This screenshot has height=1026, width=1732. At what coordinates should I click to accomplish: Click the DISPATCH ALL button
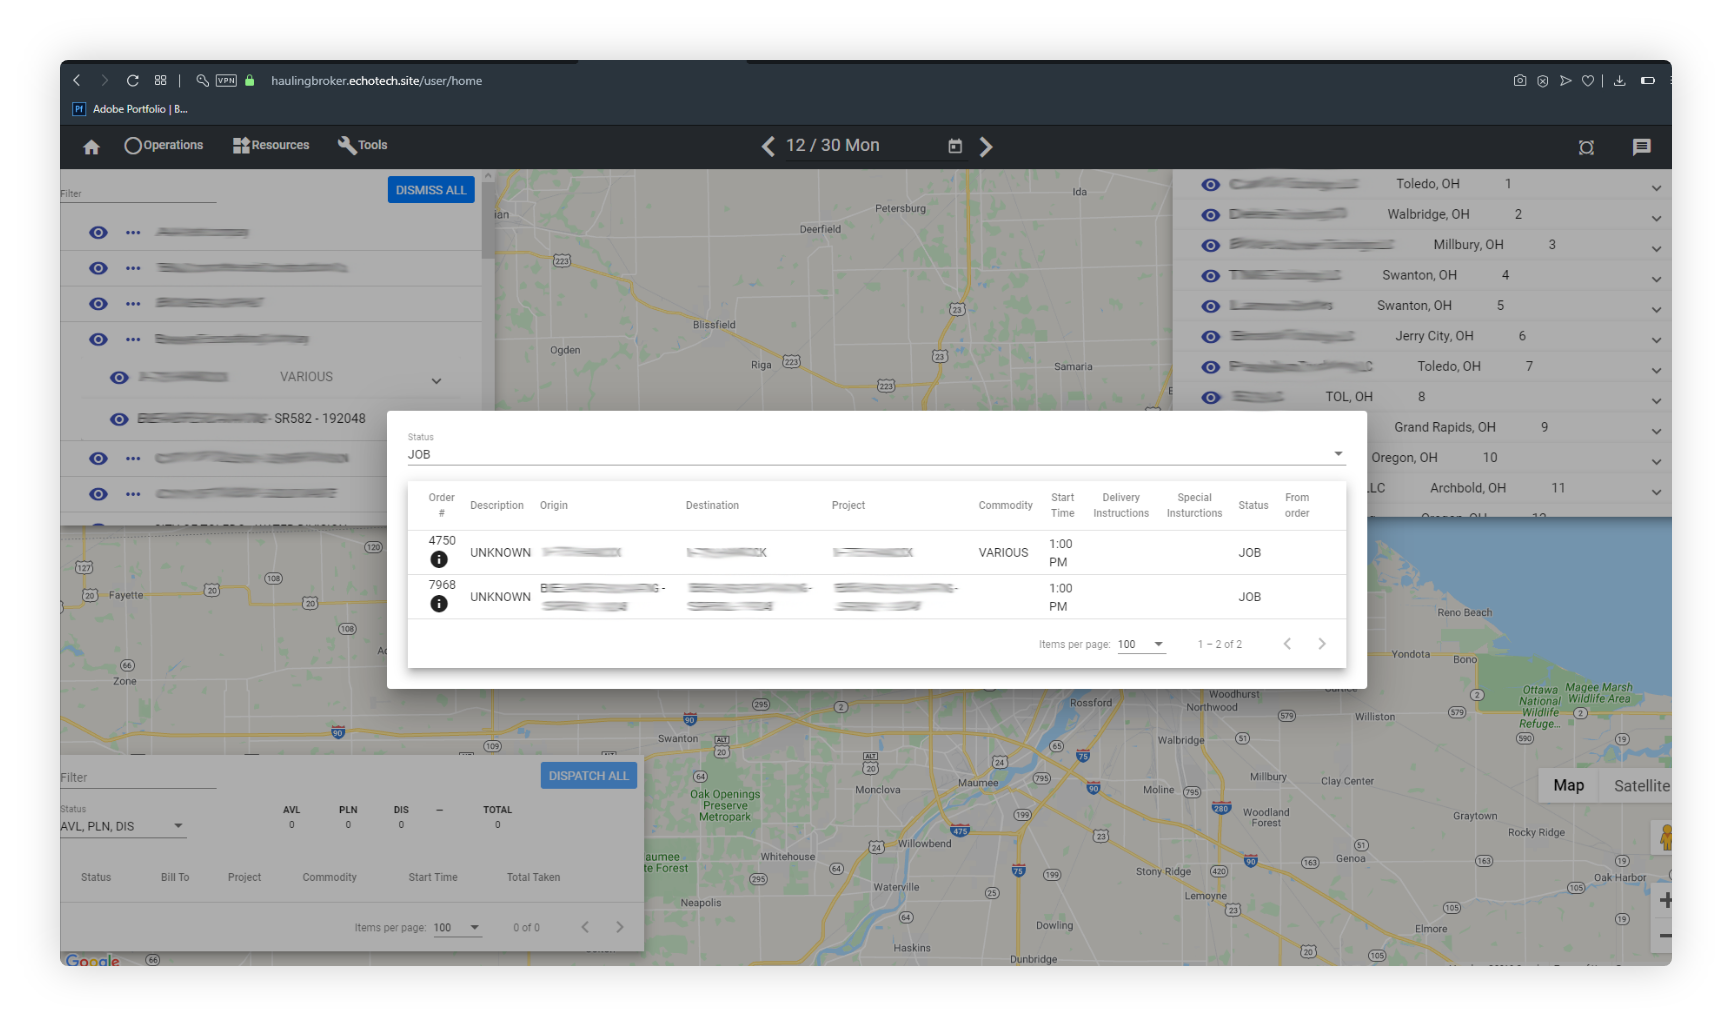click(589, 776)
